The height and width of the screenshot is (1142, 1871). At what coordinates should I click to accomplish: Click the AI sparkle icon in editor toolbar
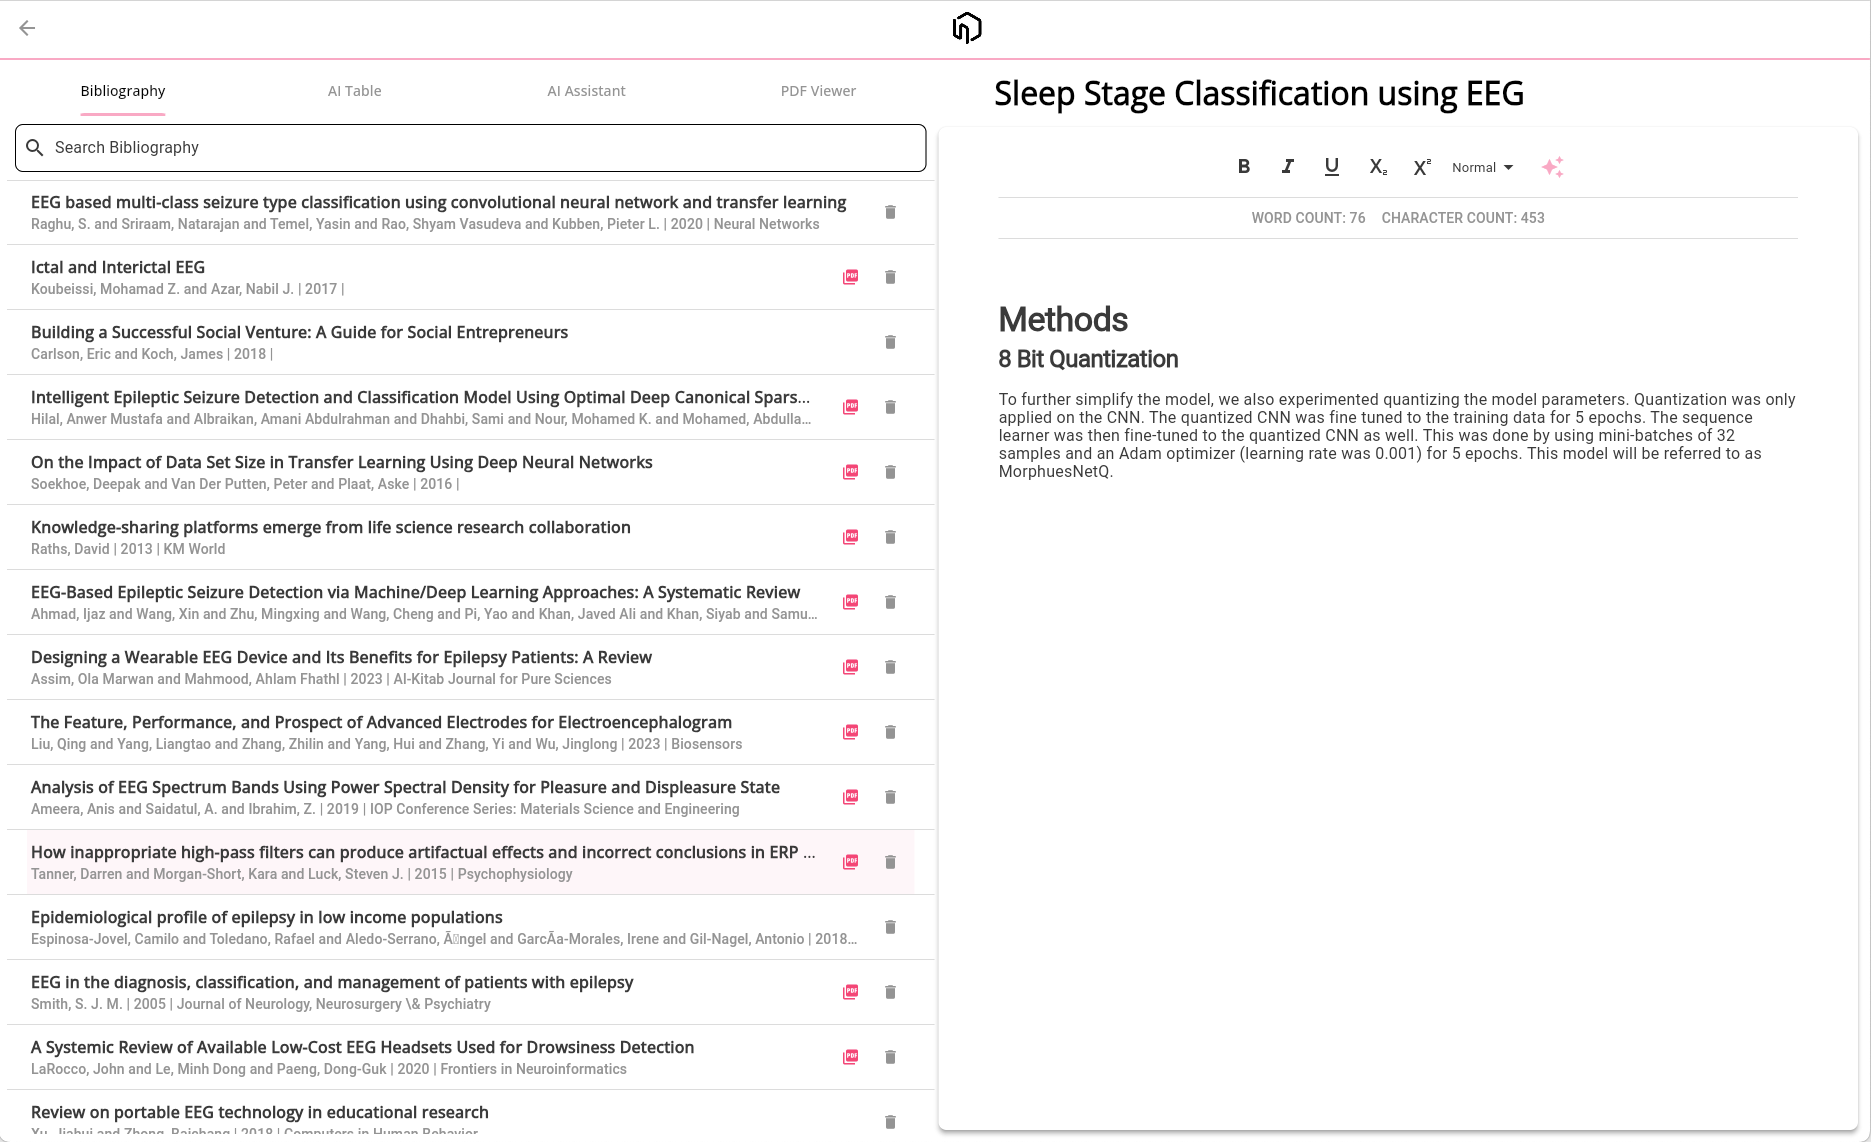click(x=1552, y=167)
